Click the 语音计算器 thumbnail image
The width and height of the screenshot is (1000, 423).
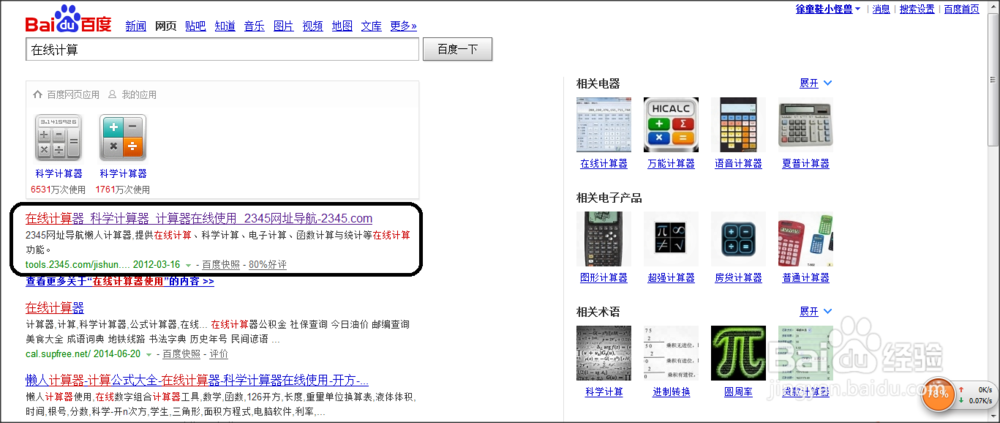pyautogui.click(x=738, y=124)
